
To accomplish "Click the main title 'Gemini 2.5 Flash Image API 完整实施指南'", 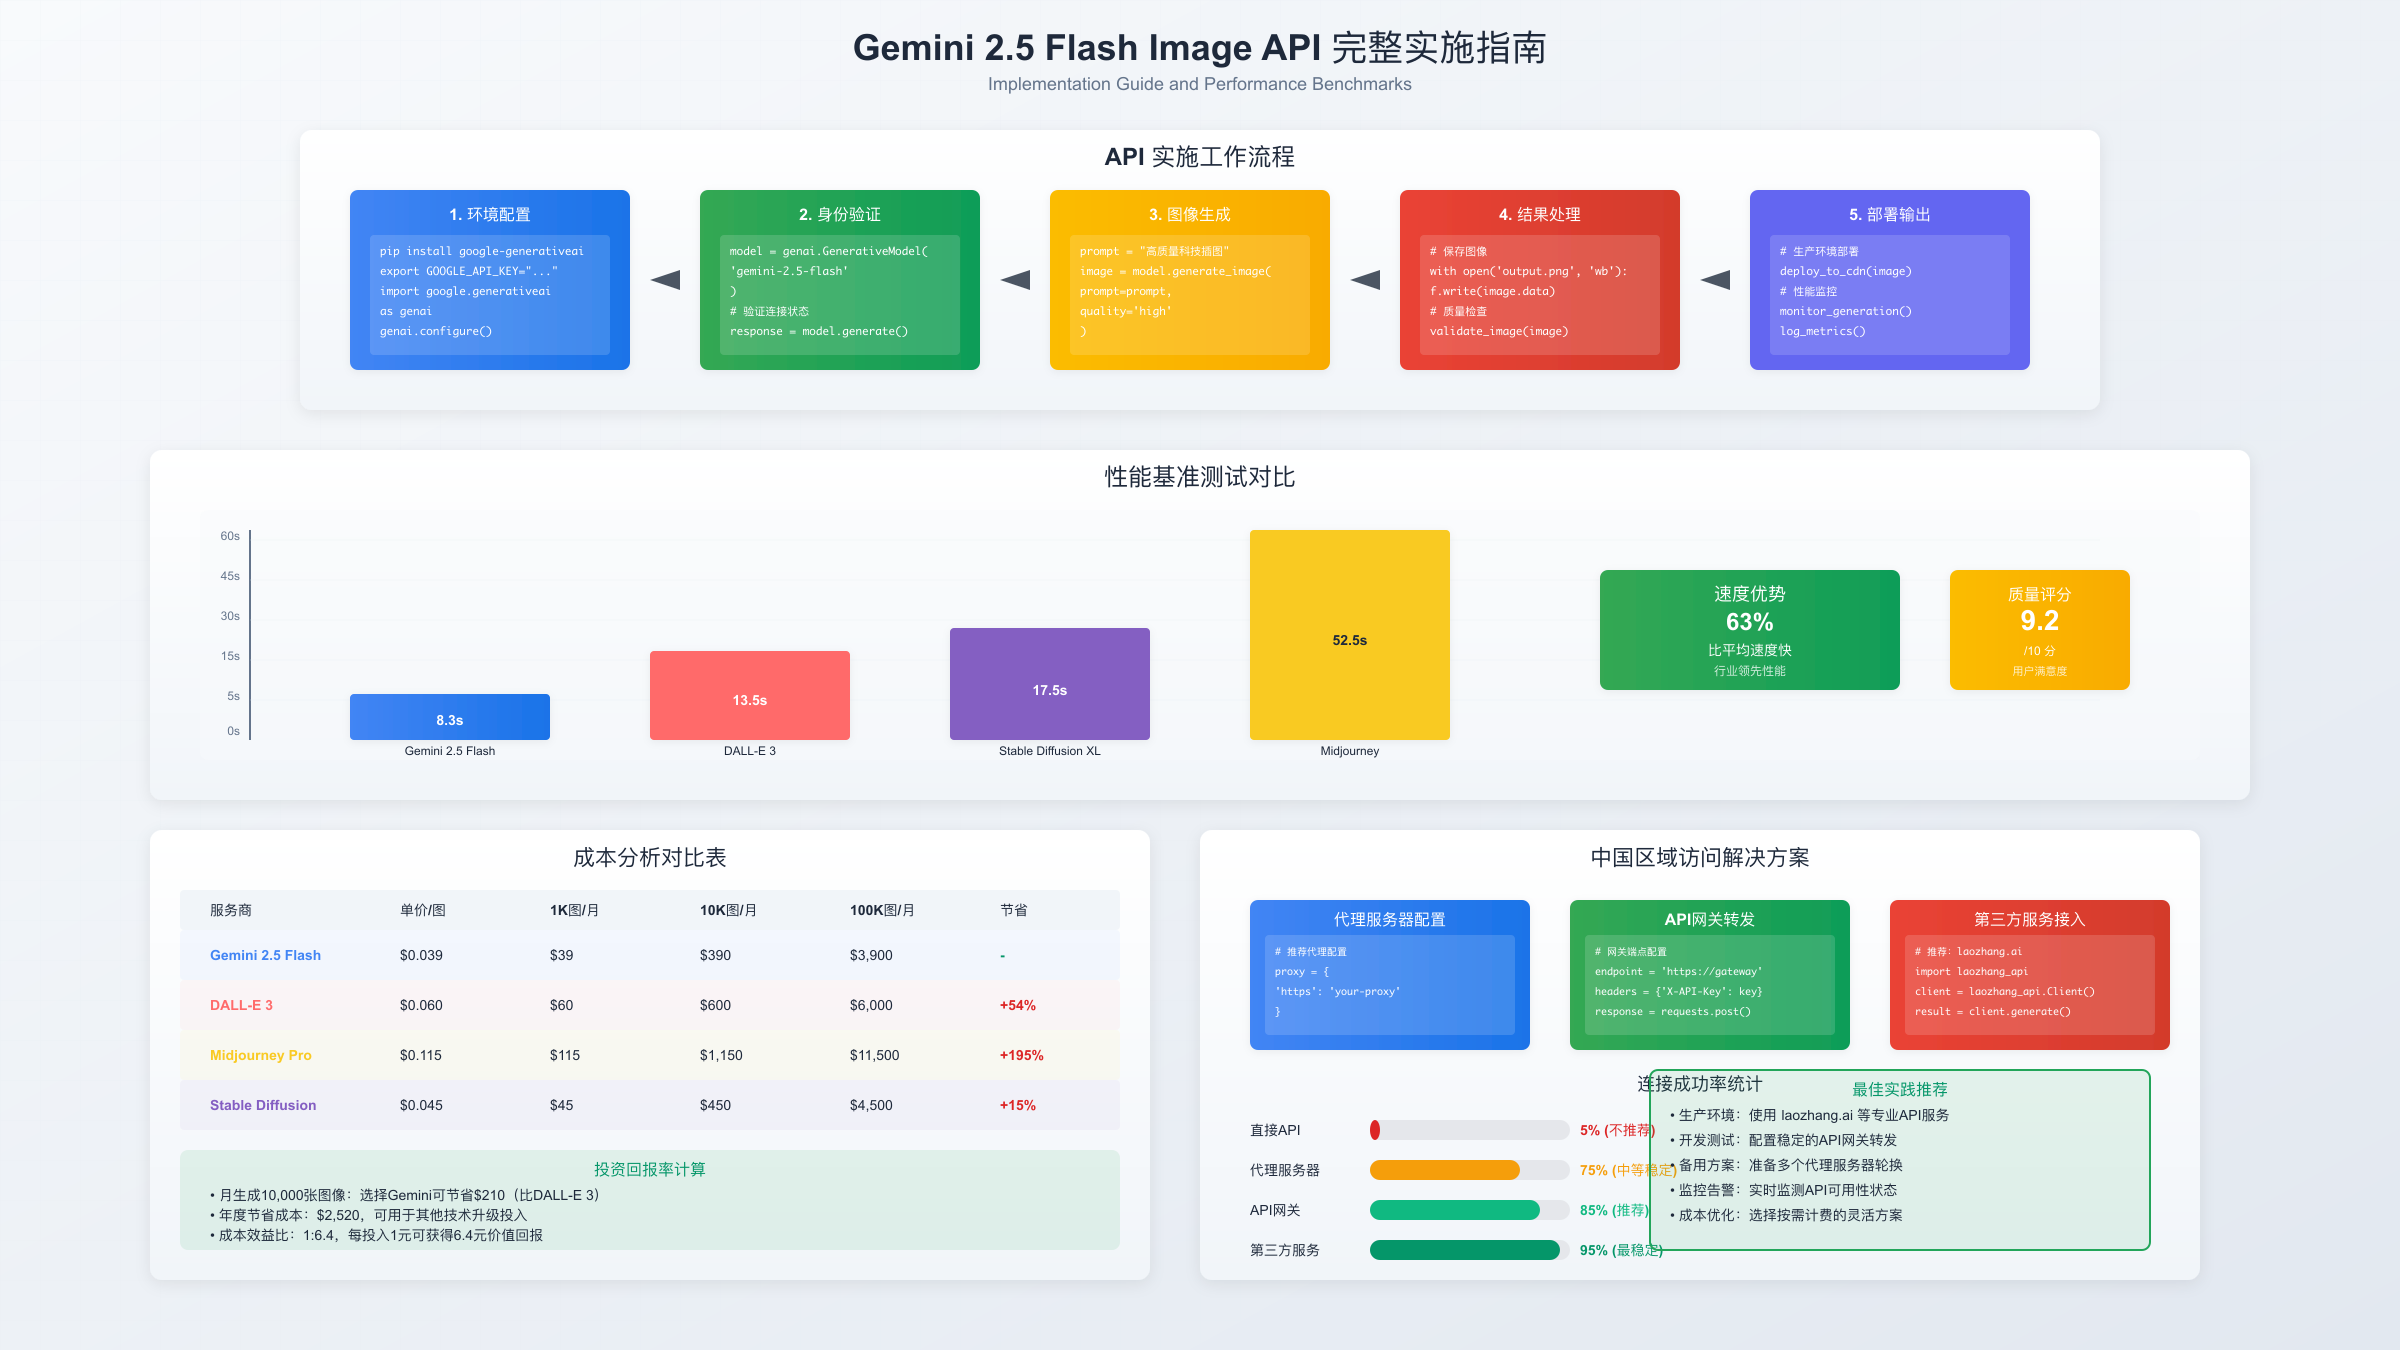I will click(x=1200, y=48).
